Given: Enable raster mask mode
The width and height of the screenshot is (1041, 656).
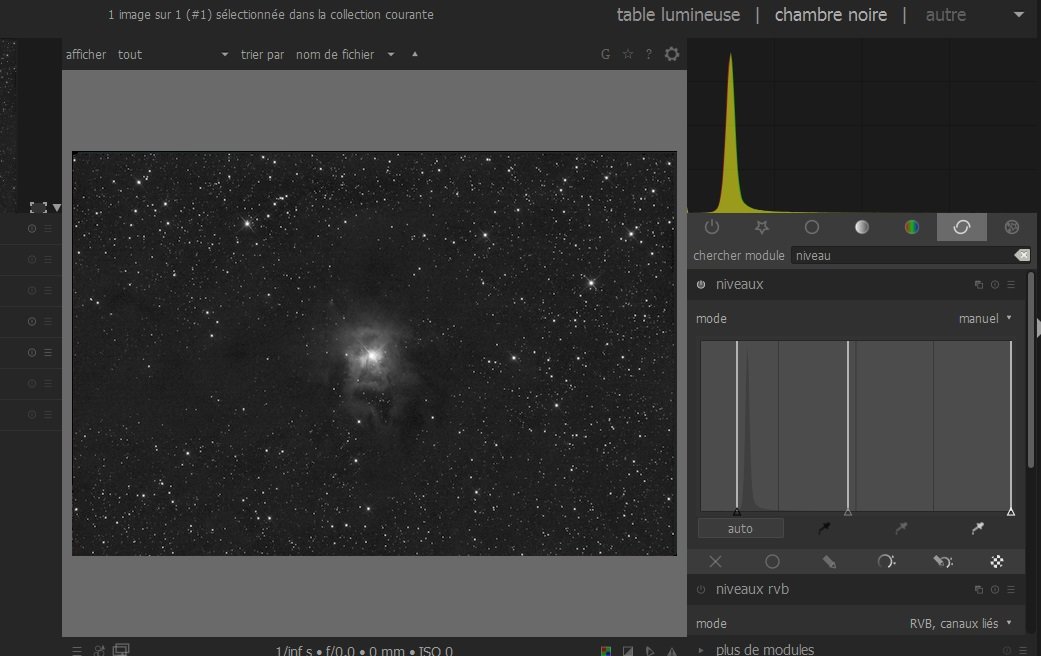Looking at the screenshot, I should click(x=997, y=562).
